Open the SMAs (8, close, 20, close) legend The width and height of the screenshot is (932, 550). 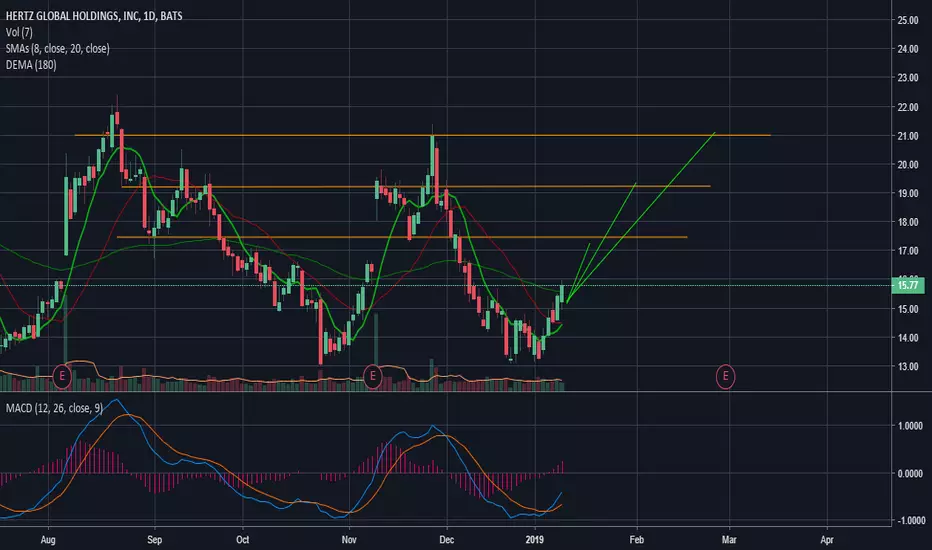coord(58,49)
